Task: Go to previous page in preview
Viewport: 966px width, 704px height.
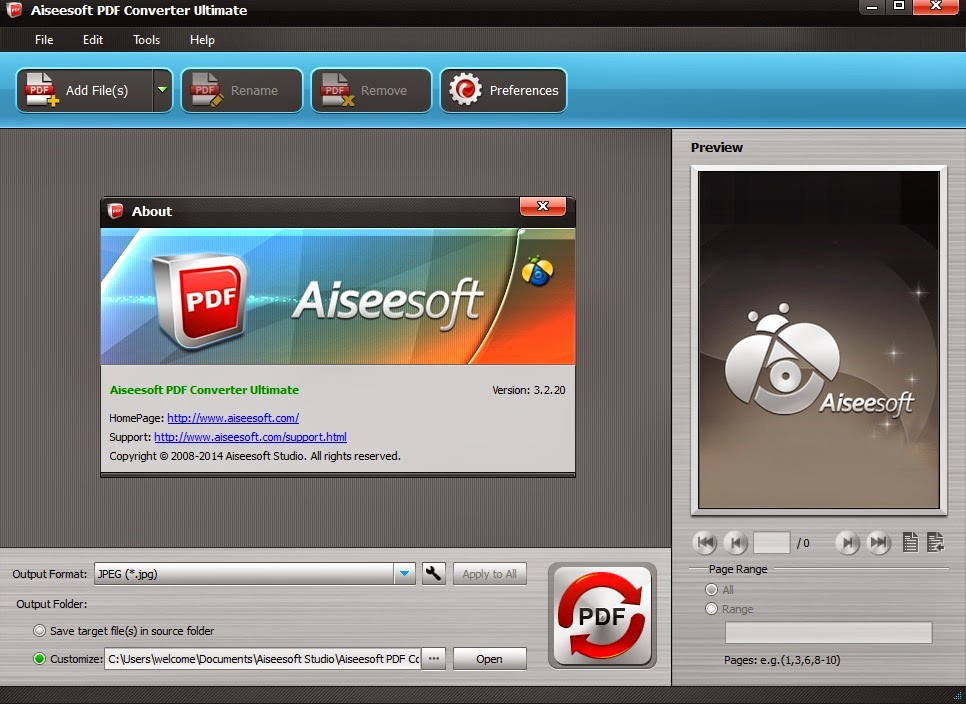Action: (736, 543)
